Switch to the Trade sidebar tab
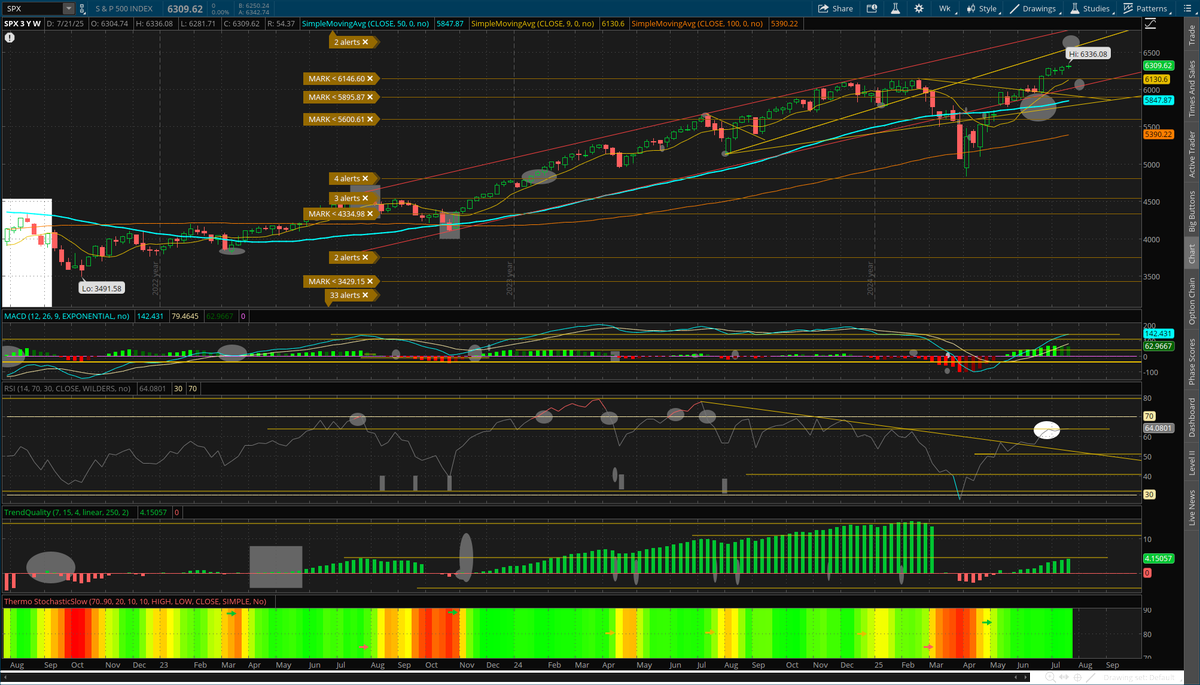1200x685 pixels. (1191, 36)
